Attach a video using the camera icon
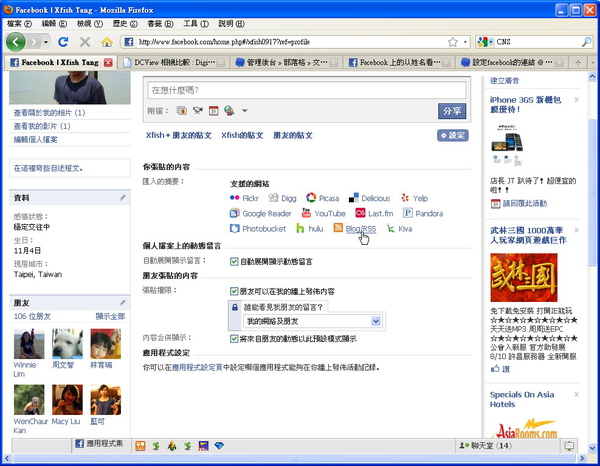 (x=197, y=111)
